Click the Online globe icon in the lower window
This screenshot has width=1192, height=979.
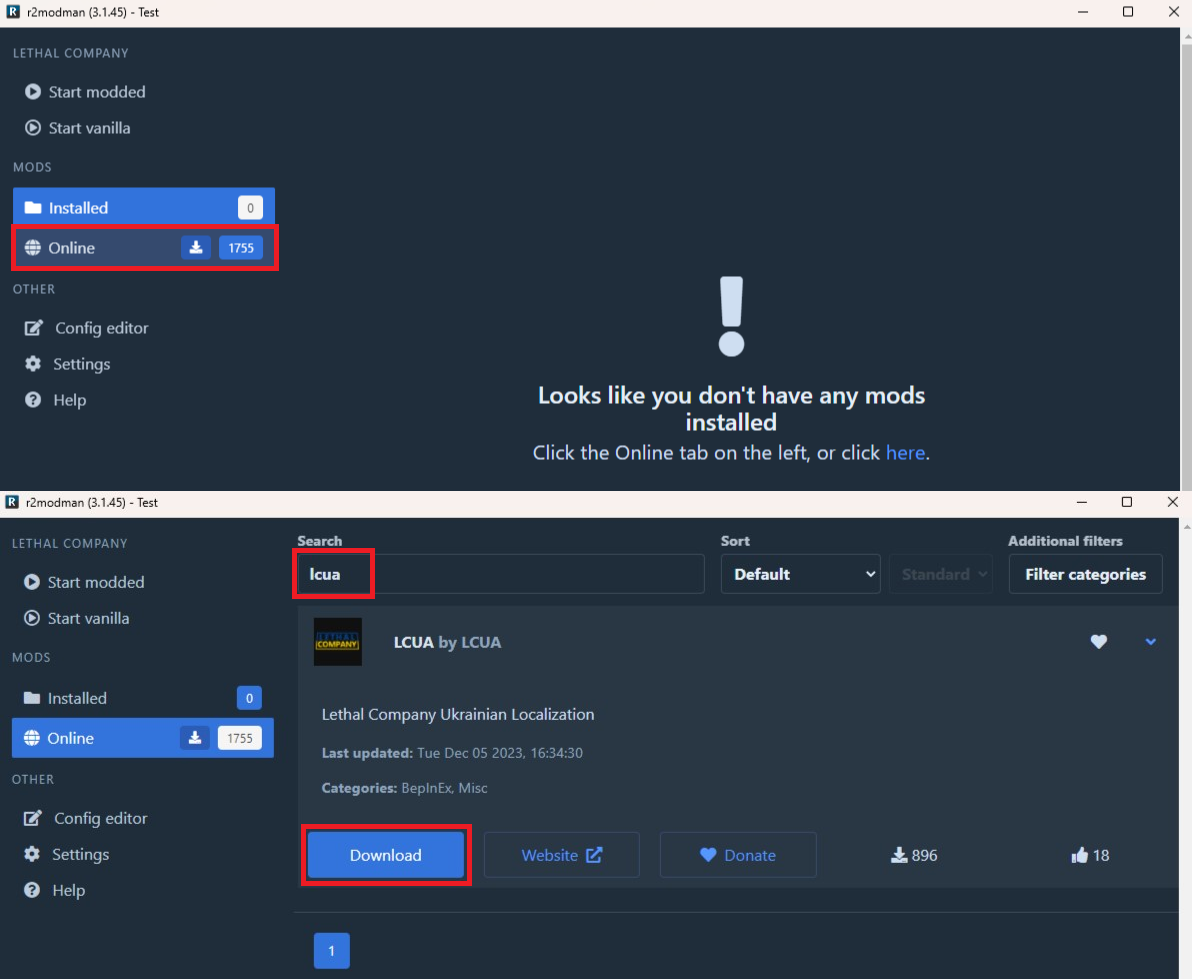tap(32, 738)
